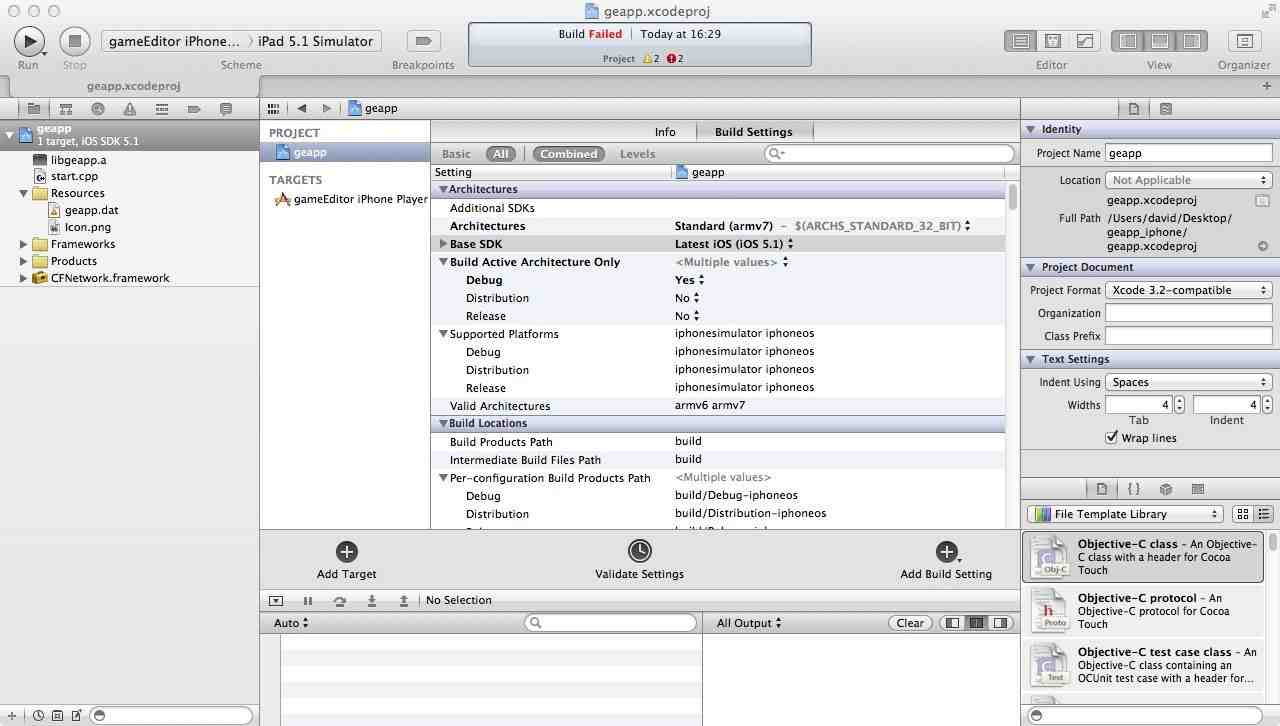Image resolution: width=1280 pixels, height=726 pixels.
Task: Collapse the Architectures section
Action: pyautogui.click(x=443, y=189)
